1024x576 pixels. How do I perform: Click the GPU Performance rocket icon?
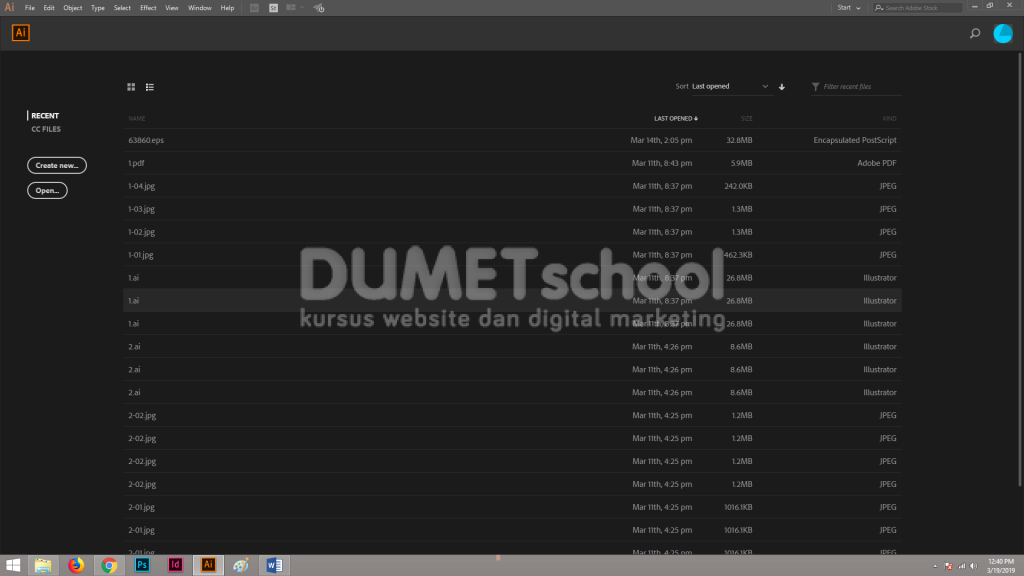[x=319, y=8]
